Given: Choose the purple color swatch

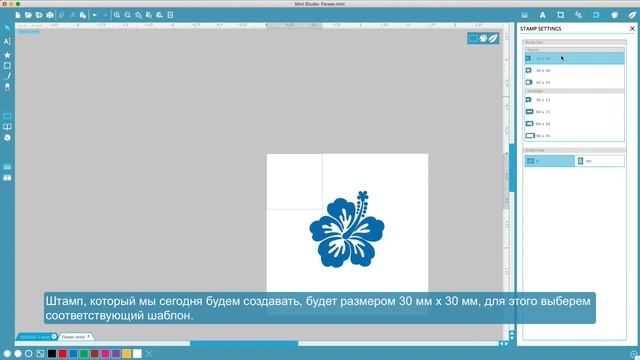Looking at the screenshot, I should 116,353.
